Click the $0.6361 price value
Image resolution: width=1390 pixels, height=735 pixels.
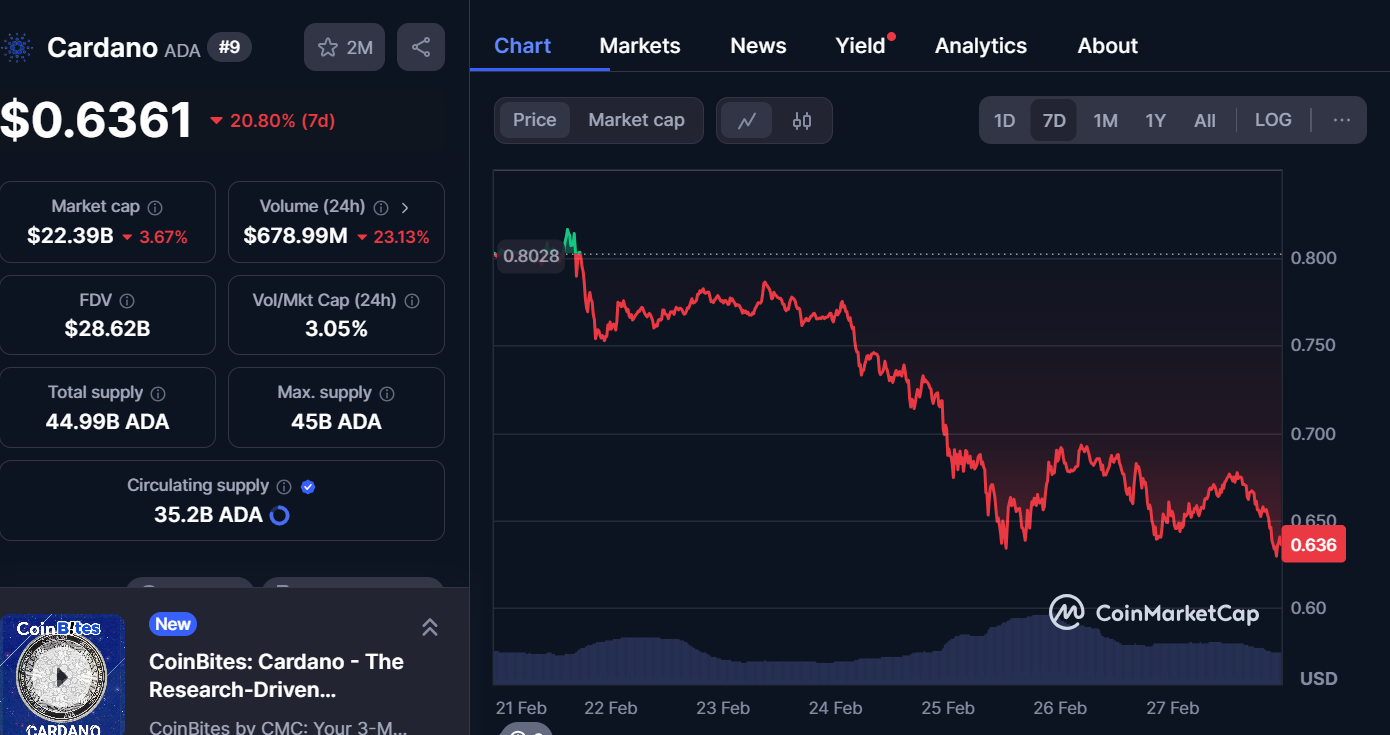click(96, 121)
